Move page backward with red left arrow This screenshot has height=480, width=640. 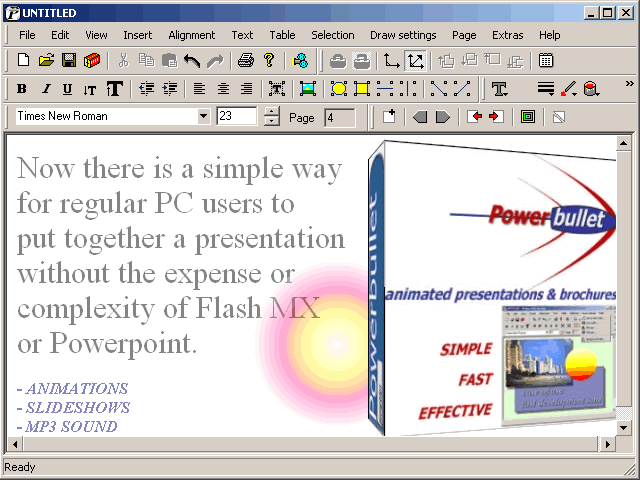(474, 117)
